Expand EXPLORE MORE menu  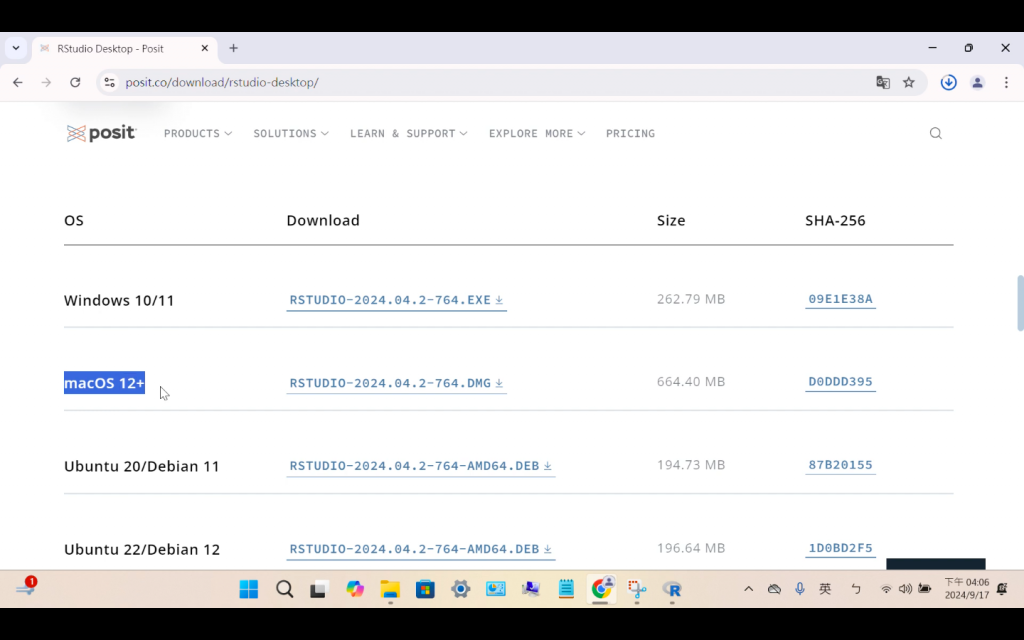tap(537, 133)
